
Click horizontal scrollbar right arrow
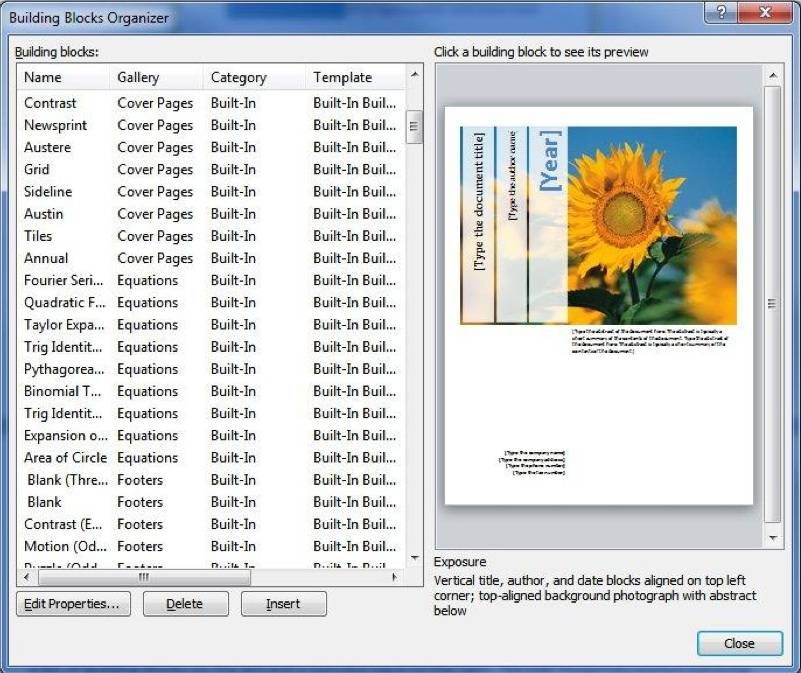pyautogui.click(x=394, y=577)
